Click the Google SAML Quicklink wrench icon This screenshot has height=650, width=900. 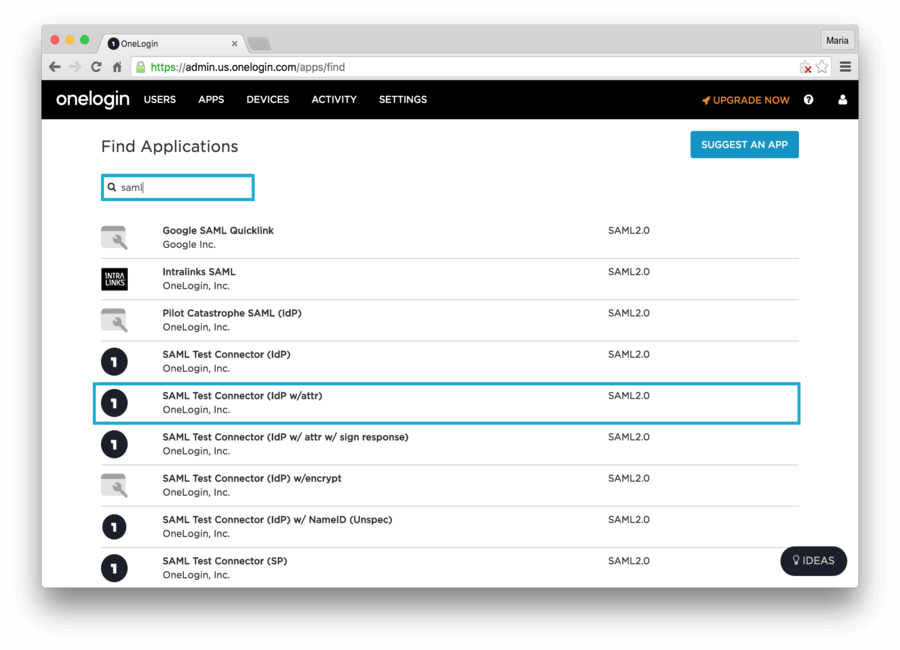tap(115, 238)
